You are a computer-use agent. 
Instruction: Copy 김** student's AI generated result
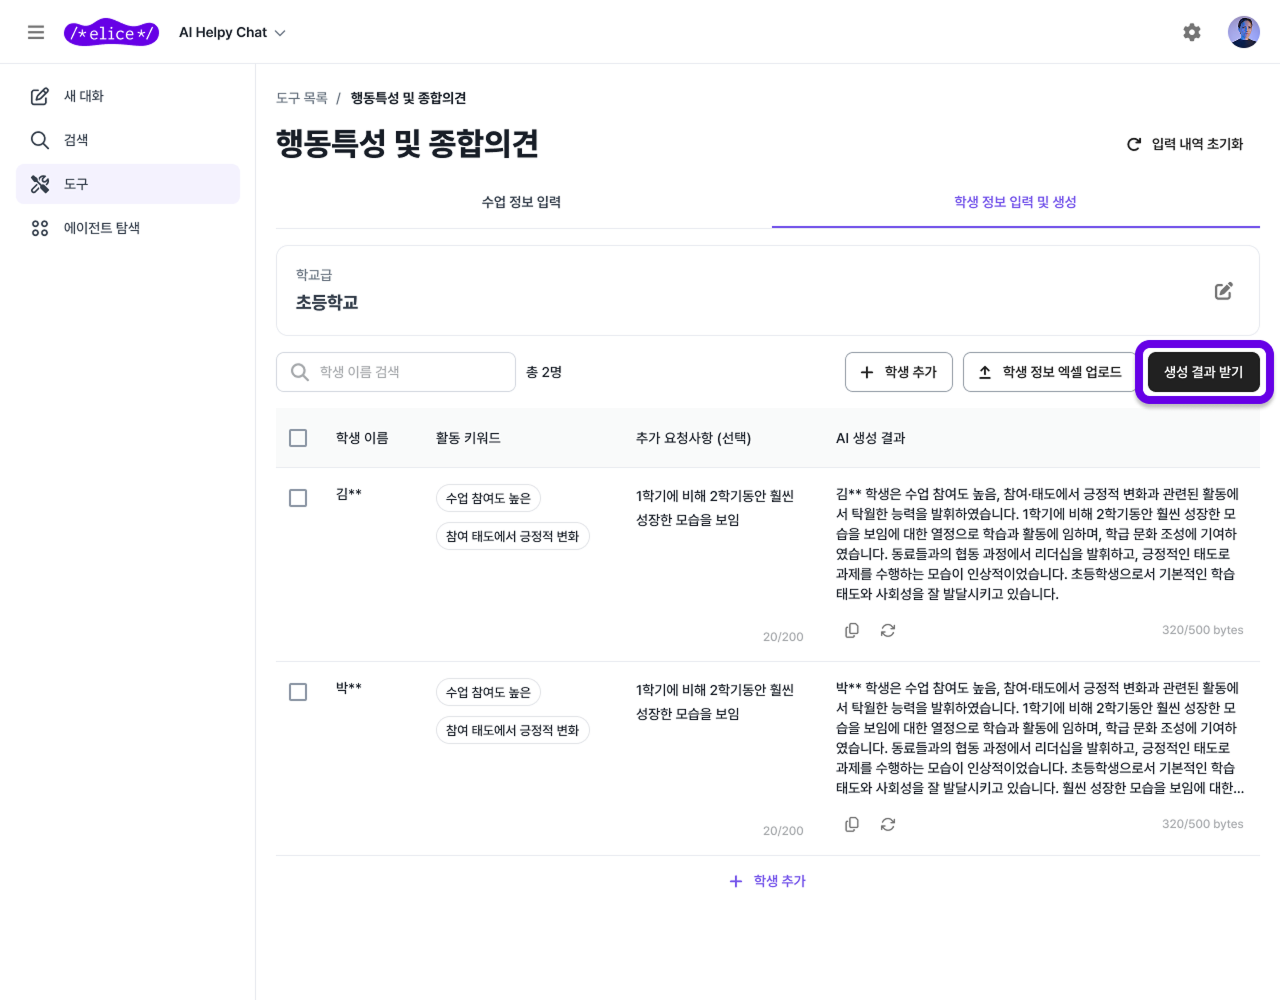[851, 630]
